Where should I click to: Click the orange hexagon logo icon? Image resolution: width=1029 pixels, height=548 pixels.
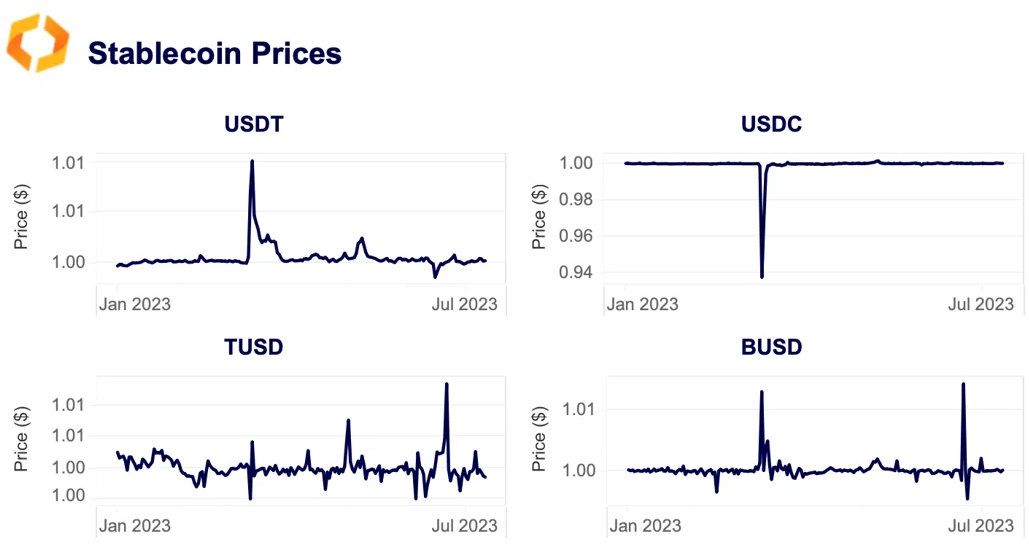click(x=38, y=43)
